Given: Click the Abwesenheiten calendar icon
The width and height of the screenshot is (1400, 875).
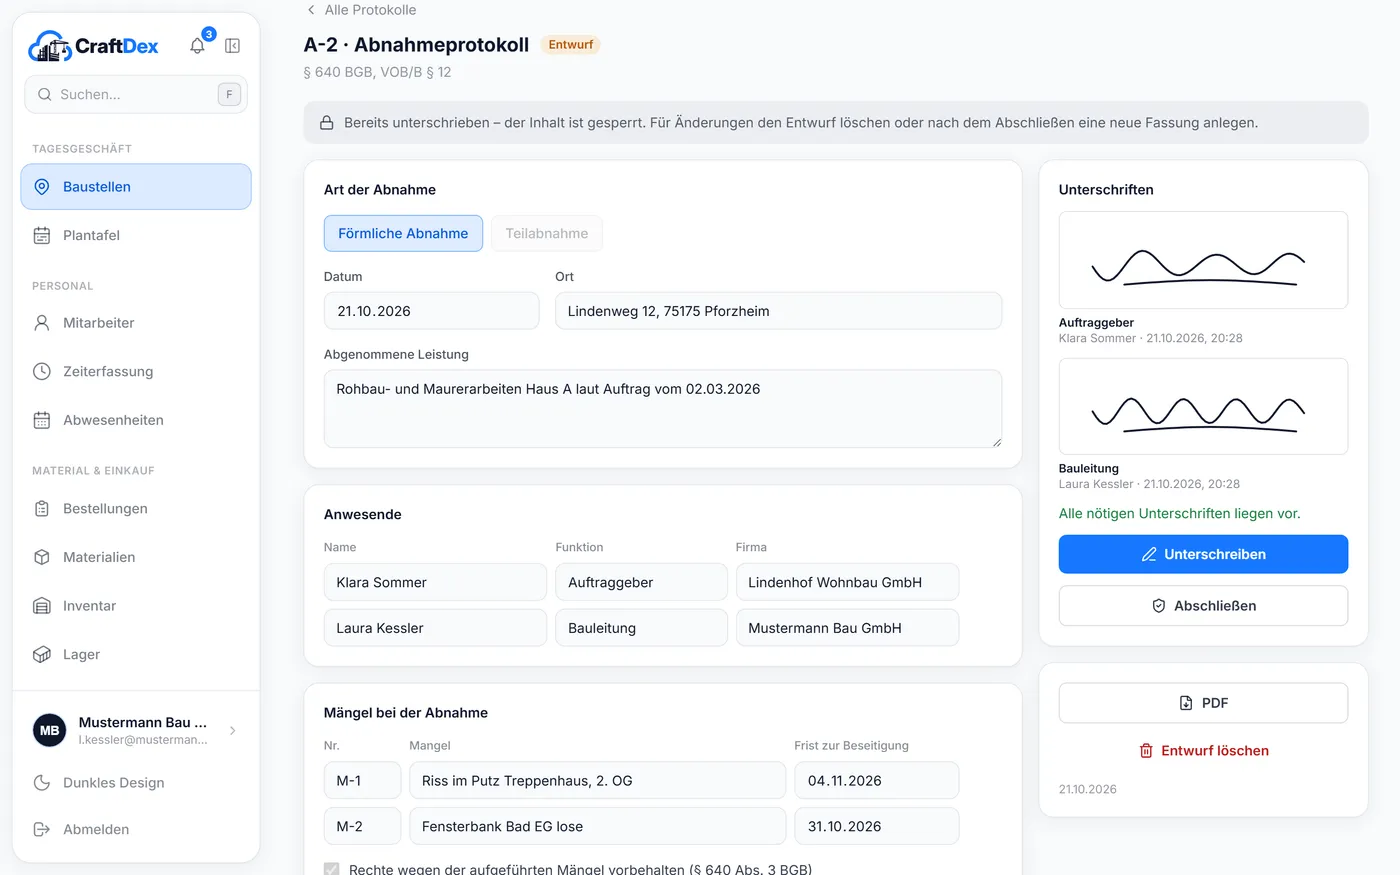Looking at the screenshot, I should point(42,421).
